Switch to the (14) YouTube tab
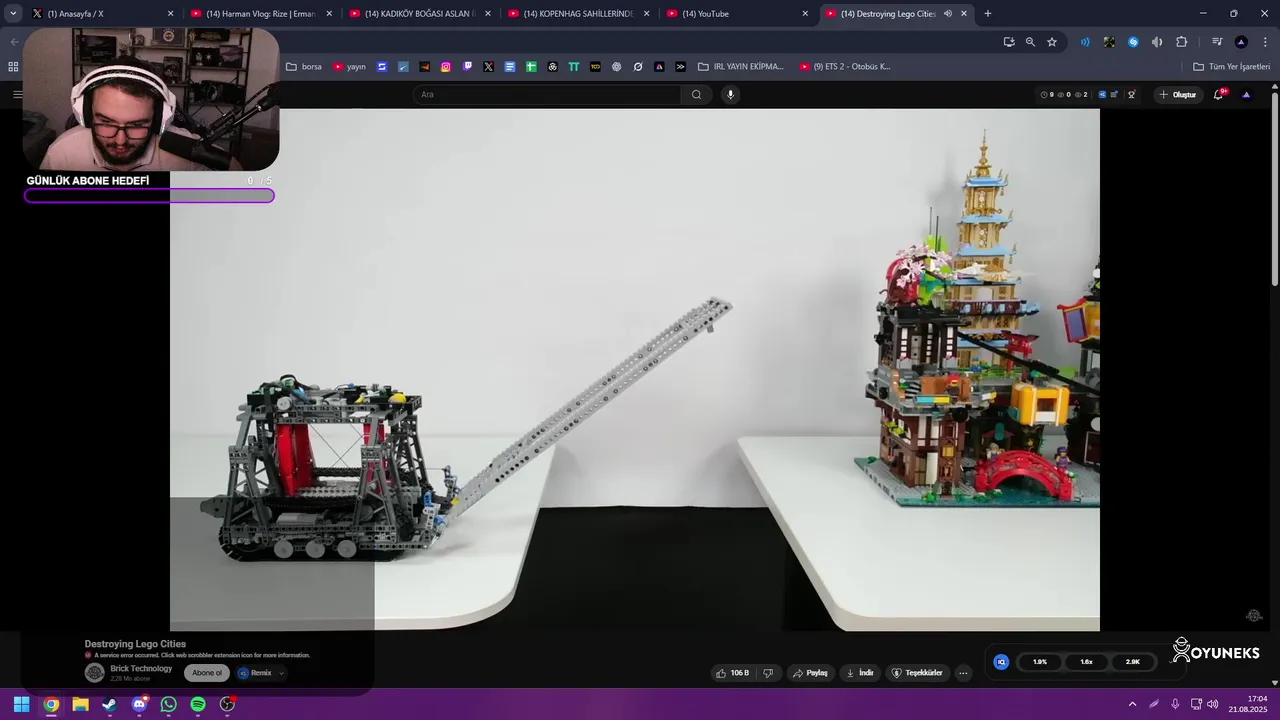 pos(736,14)
